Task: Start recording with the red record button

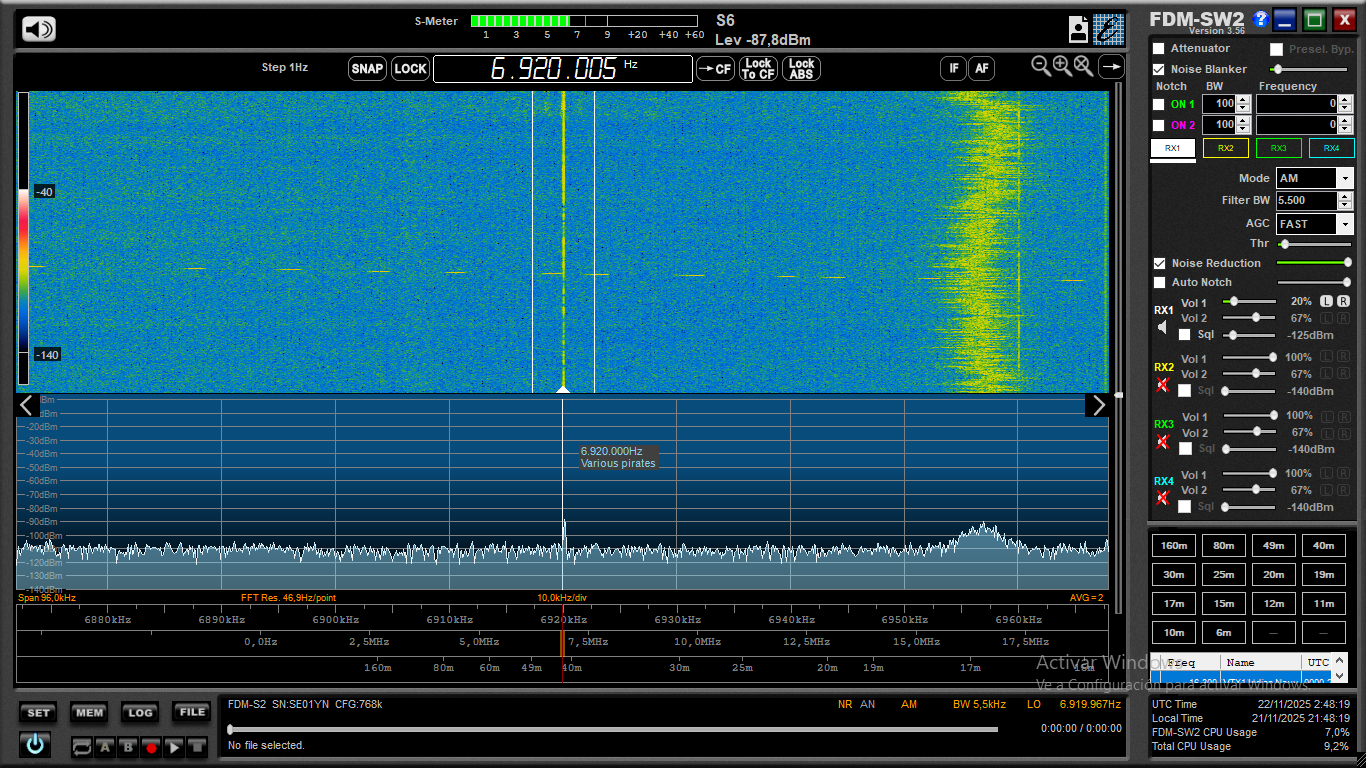Action: pyautogui.click(x=151, y=747)
